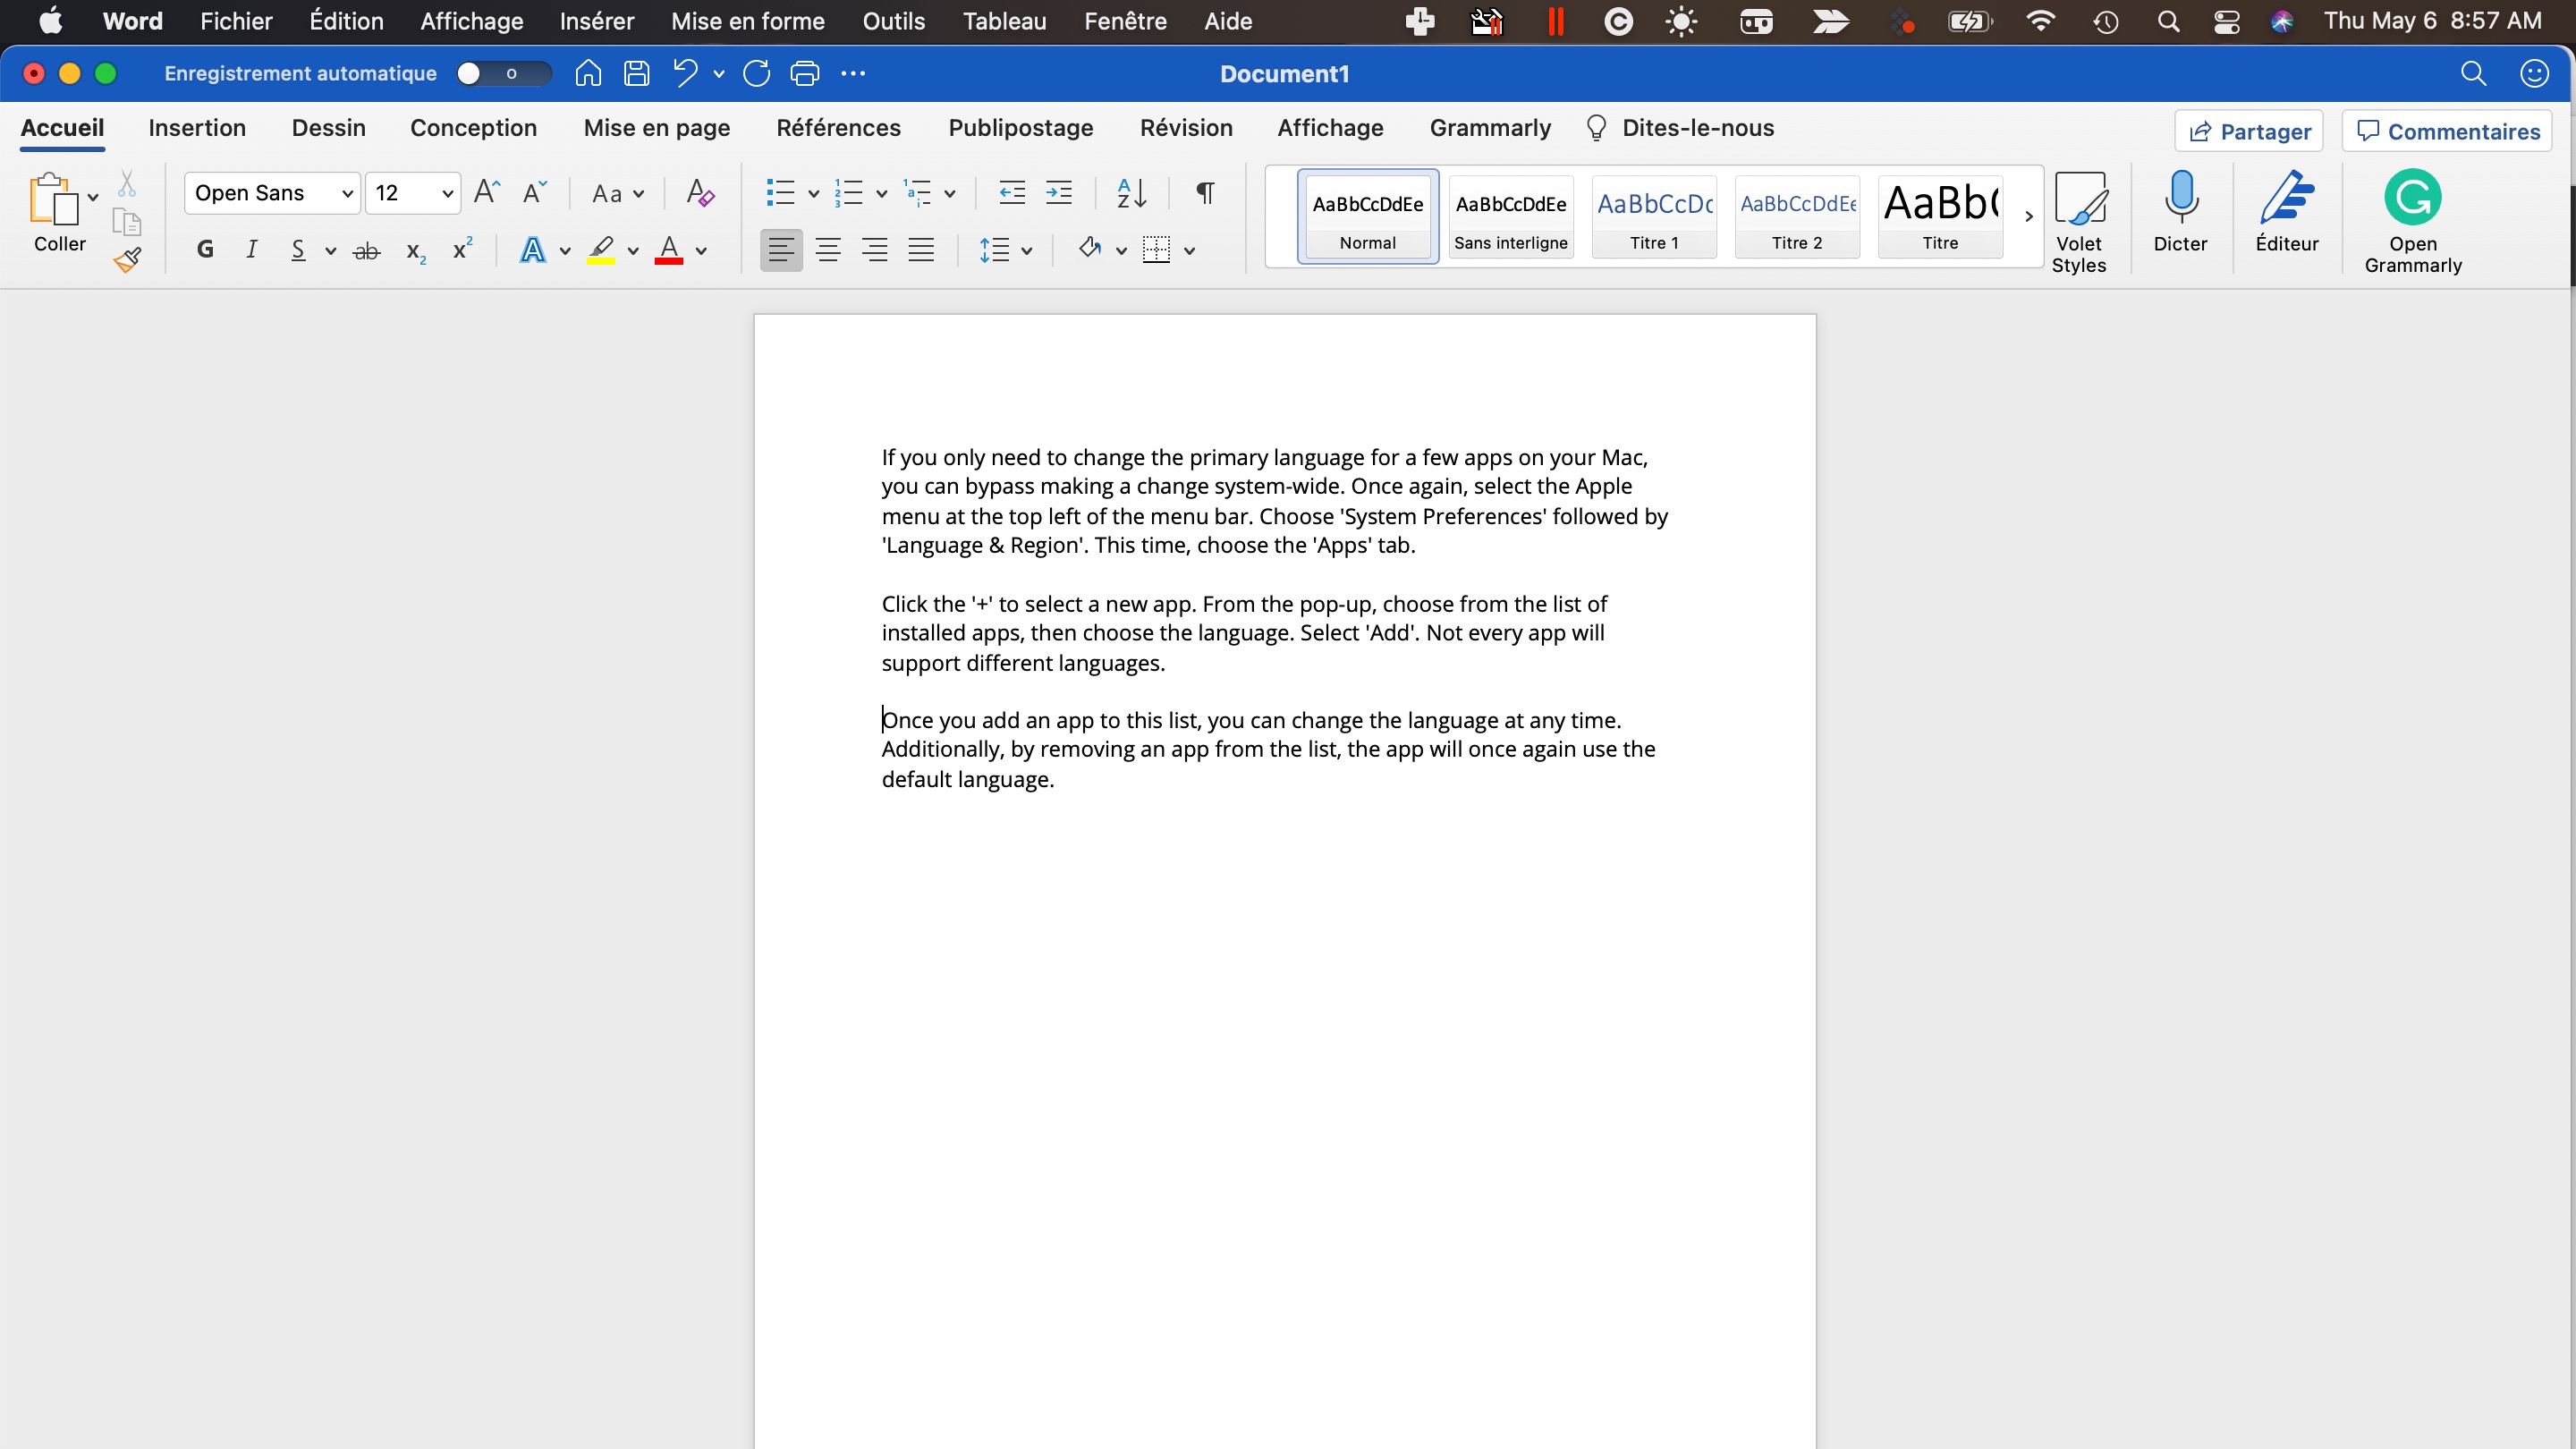Apply text effects blue A
Viewport: 2576px width, 1449px height.
533,250
